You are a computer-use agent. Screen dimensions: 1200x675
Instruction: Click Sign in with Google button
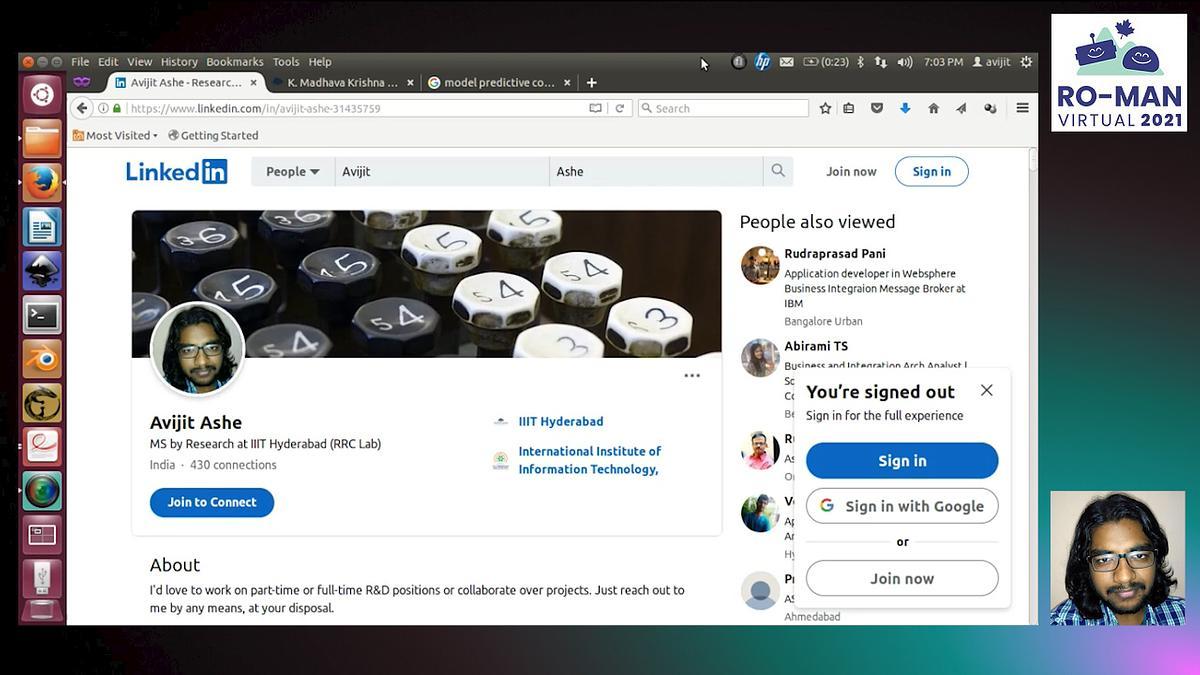[902, 506]
